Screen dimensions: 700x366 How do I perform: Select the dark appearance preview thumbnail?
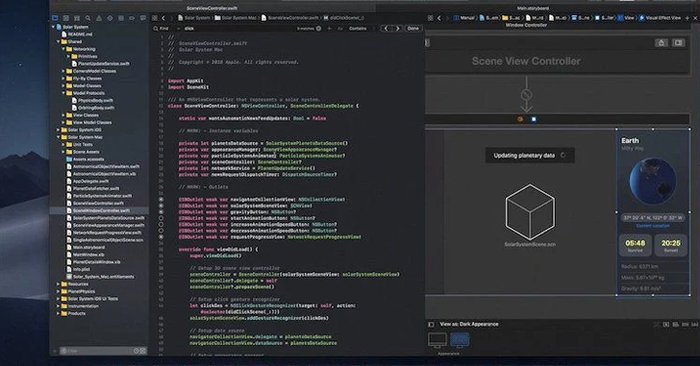coord(460,340)
